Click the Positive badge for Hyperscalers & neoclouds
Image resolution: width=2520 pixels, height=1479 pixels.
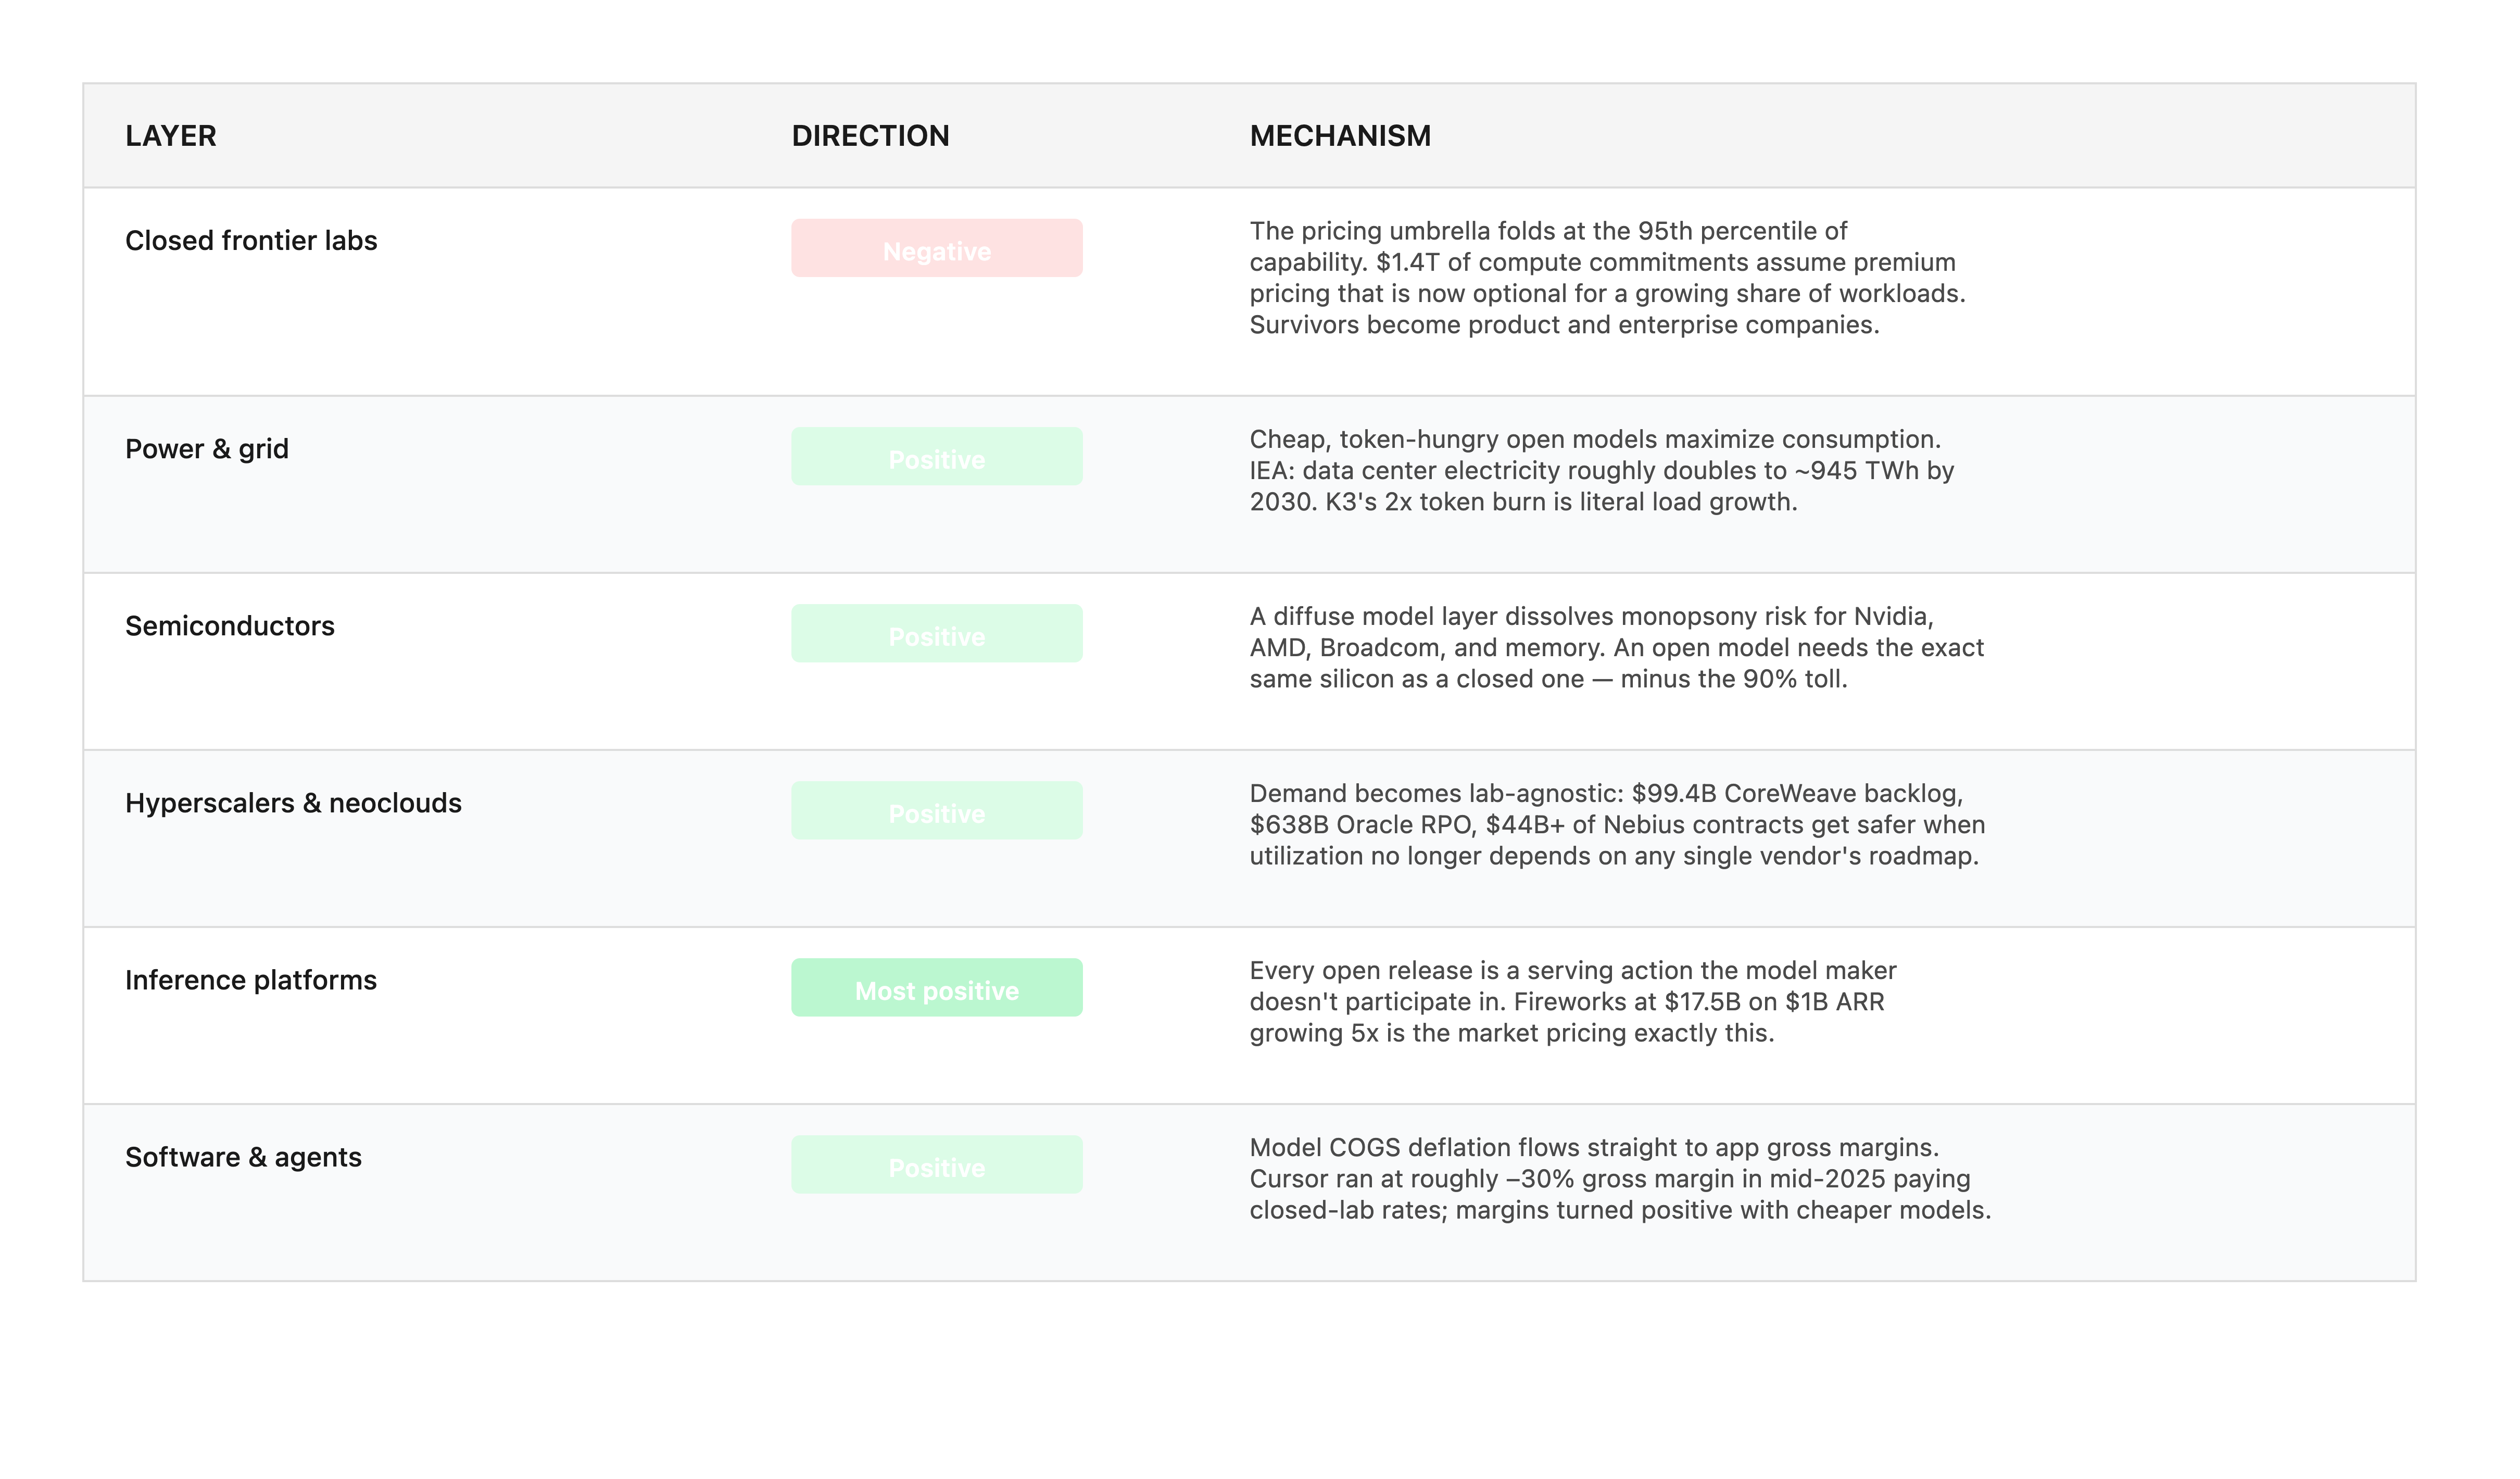point(937,811)
